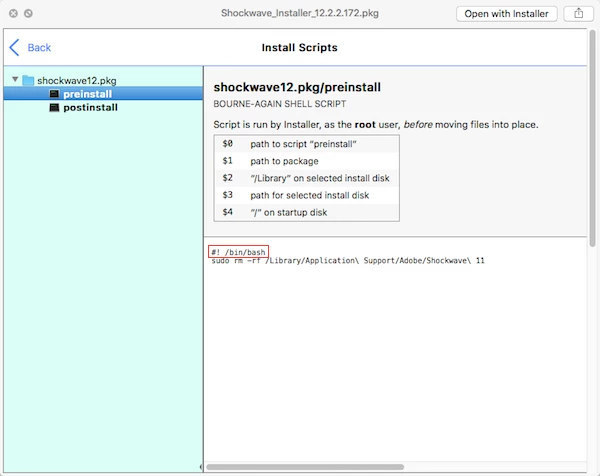Click the share icon button
Image resolution: width=600 pixels, height=476 pixels.
click(578, 14)
